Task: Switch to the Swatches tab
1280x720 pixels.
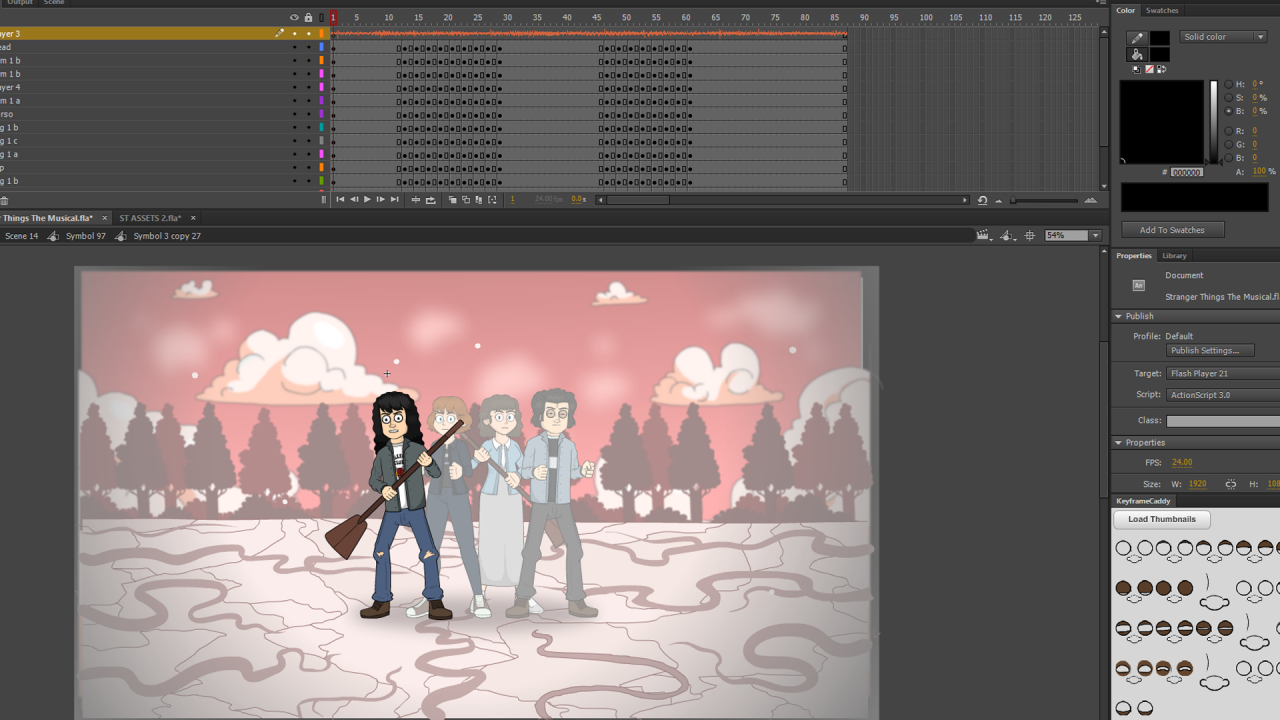Action: point(1162,10)
